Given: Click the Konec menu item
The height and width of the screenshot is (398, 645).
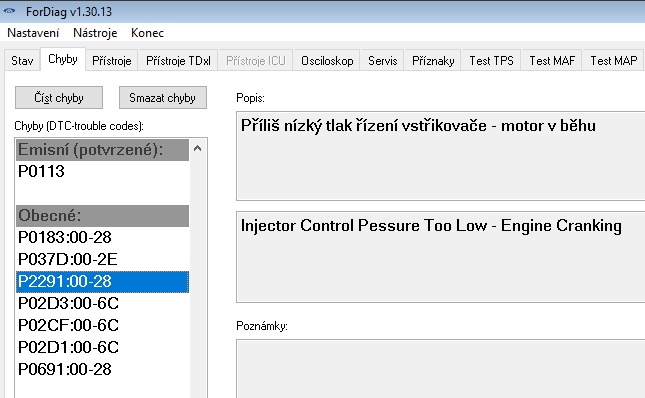Looking at the screenshot, I should pyautogui.click(x=147, y=33).
